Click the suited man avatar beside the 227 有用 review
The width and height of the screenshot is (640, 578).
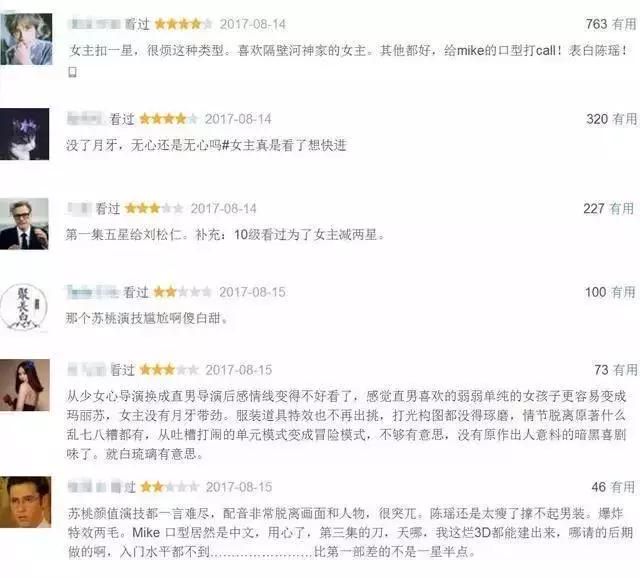point(24,224)
